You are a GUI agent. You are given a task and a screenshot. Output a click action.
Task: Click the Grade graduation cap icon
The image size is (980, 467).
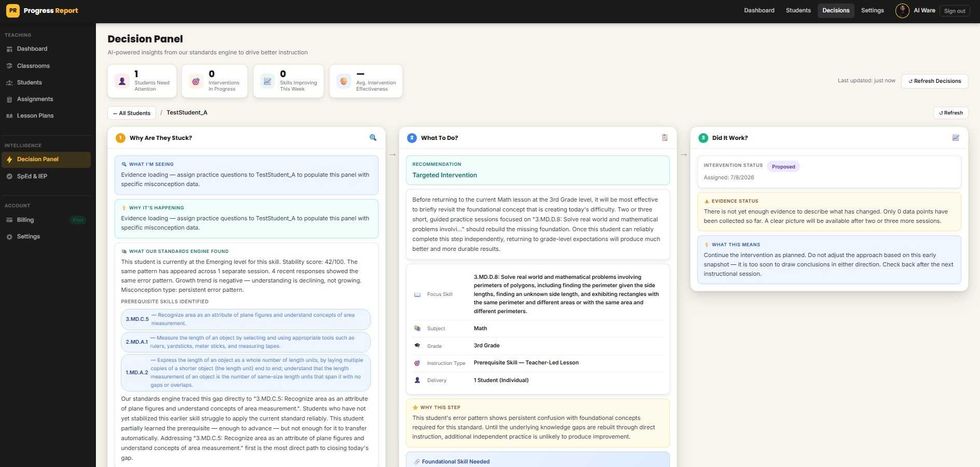[x=418, y=346]
